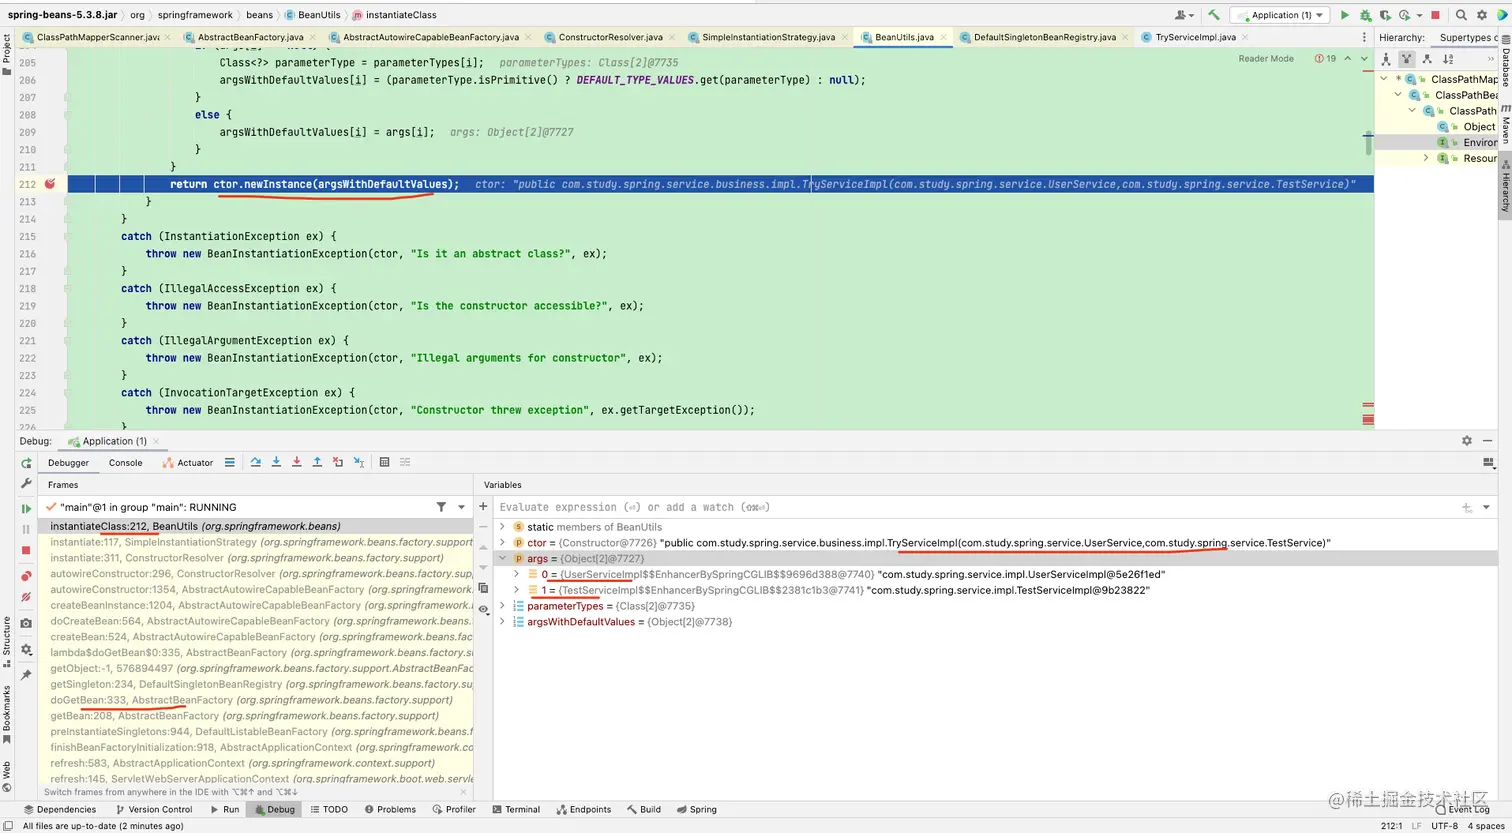
Task: Force step into with red down-arrow icon
Action: (x=297, y=462)
